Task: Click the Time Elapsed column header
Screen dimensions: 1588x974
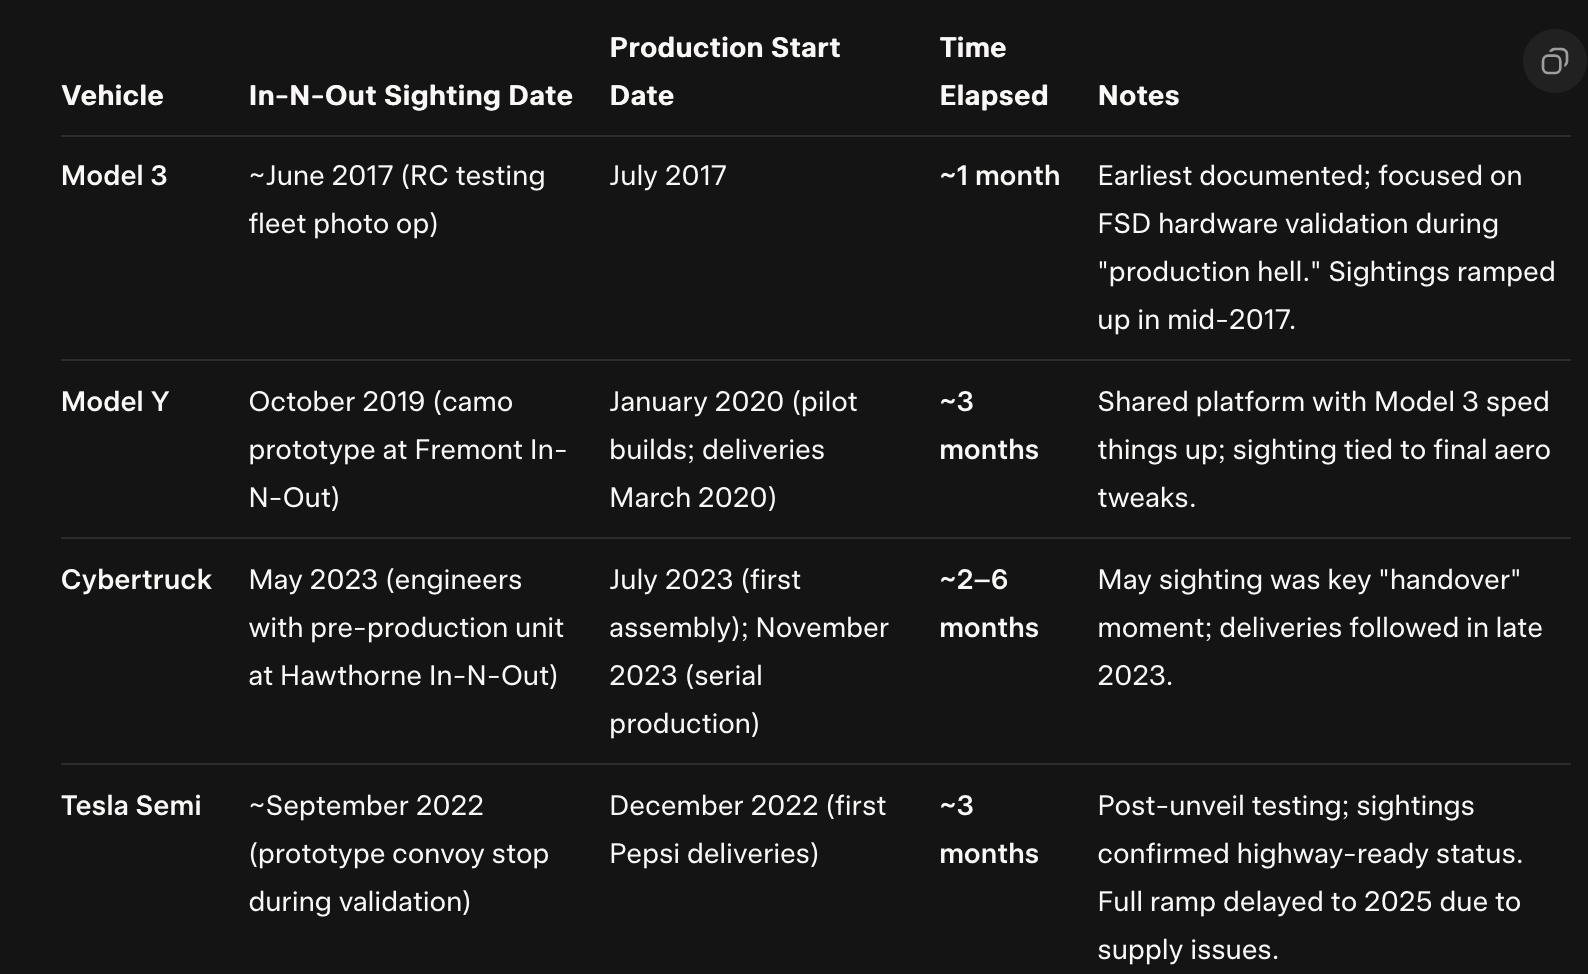Action: 993,72
